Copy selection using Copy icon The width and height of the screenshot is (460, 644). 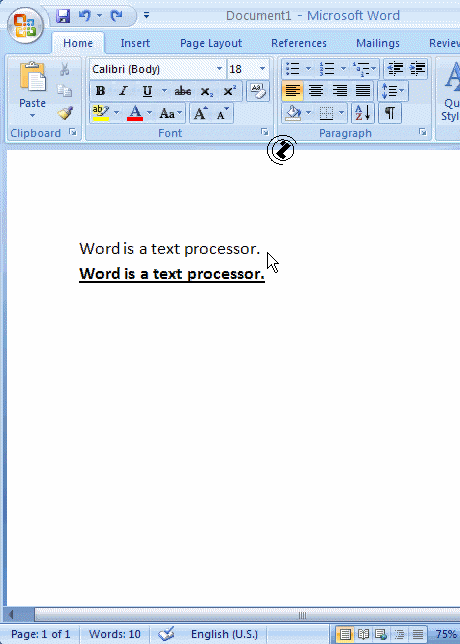click(64, 91)
